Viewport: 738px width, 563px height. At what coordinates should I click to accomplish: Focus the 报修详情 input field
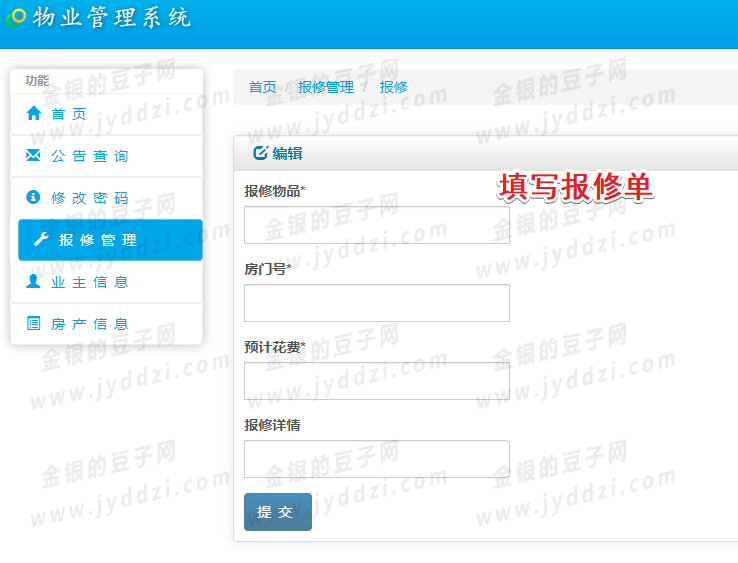[377, 459]
